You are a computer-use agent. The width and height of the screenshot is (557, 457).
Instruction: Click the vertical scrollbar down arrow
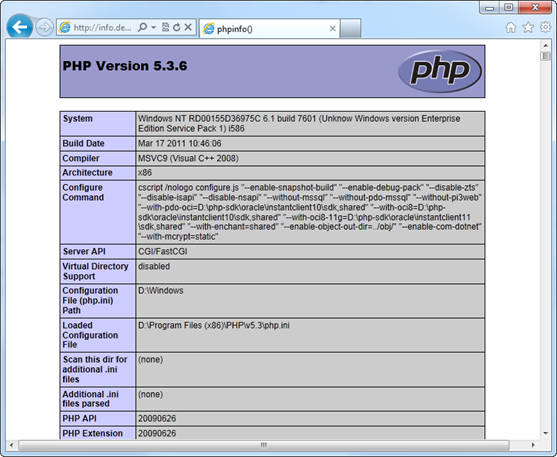[x=546, y=433]
